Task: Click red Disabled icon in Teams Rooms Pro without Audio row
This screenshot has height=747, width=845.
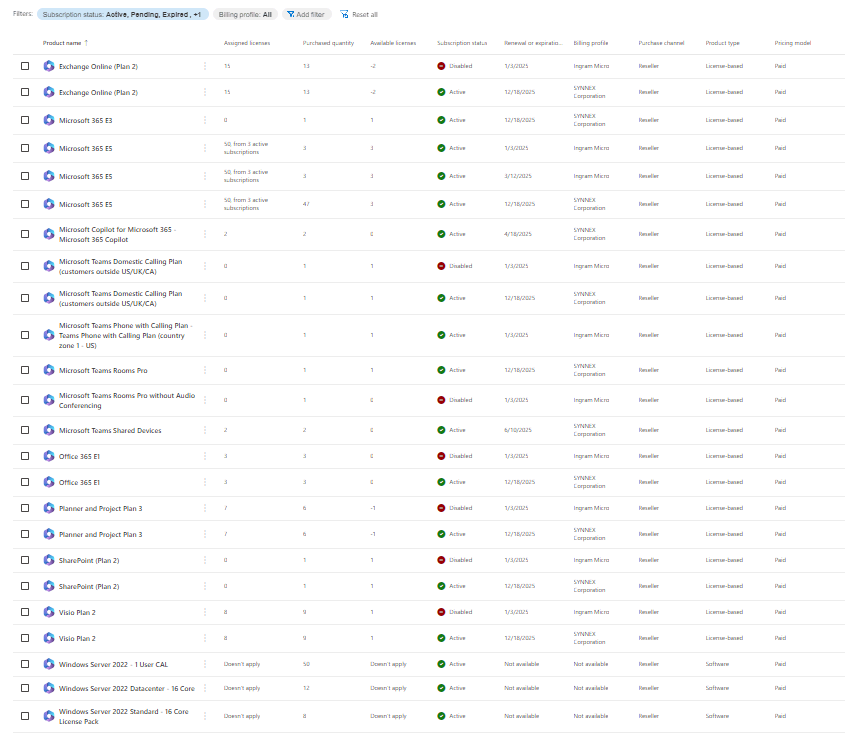Action: click(441, 400)
